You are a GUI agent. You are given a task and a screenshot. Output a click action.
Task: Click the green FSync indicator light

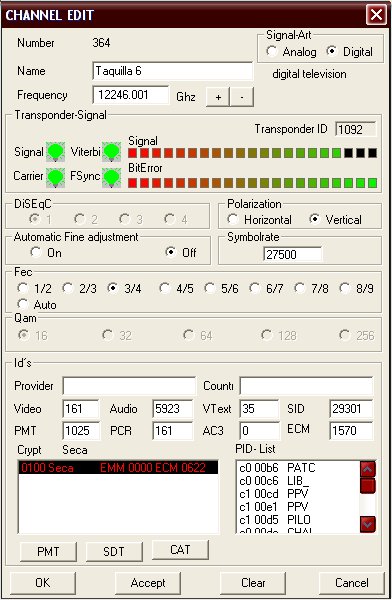111,178
